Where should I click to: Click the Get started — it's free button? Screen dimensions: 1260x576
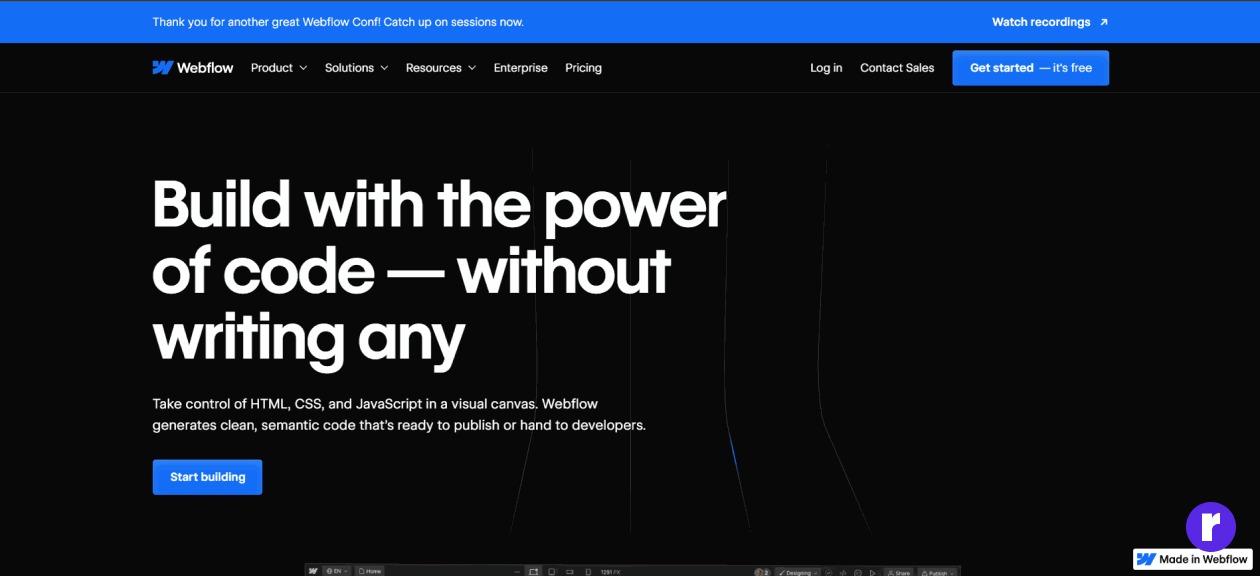coord(1030,68)
